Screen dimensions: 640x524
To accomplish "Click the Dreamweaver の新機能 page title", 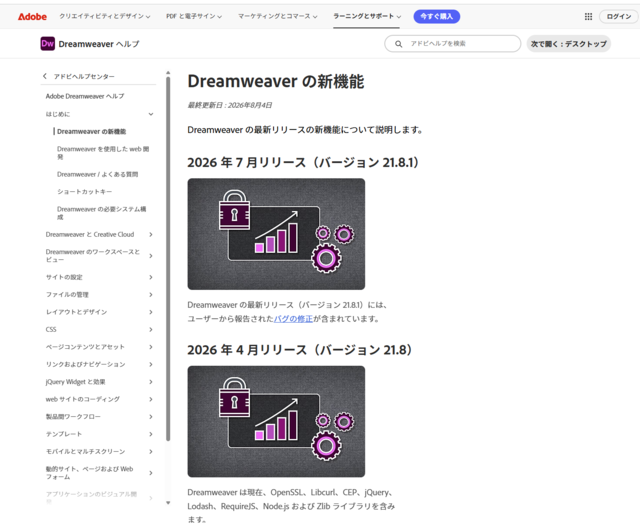I will pos(276,81).
